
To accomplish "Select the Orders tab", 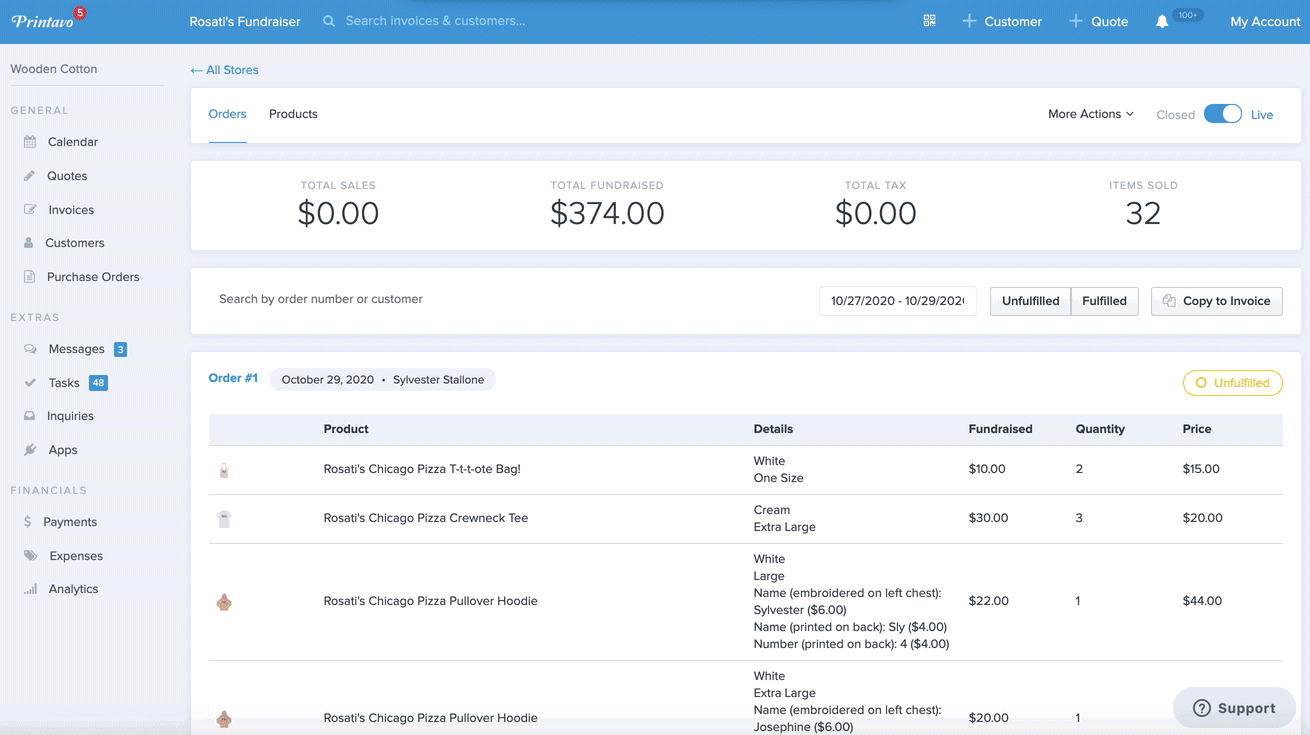I will coord(227,114).
